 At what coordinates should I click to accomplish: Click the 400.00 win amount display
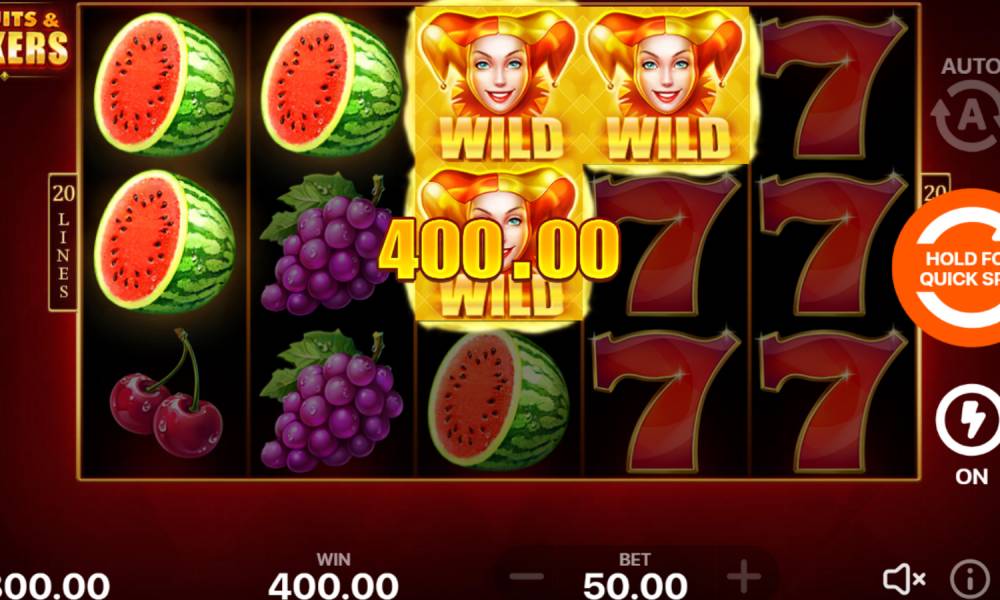[x=333, y=585]
